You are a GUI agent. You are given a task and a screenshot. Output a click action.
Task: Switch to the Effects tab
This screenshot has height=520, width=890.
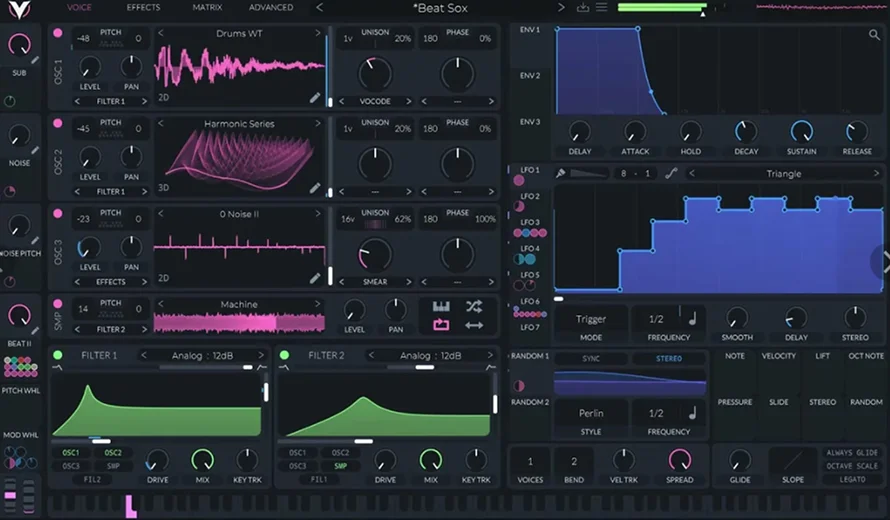143,8
